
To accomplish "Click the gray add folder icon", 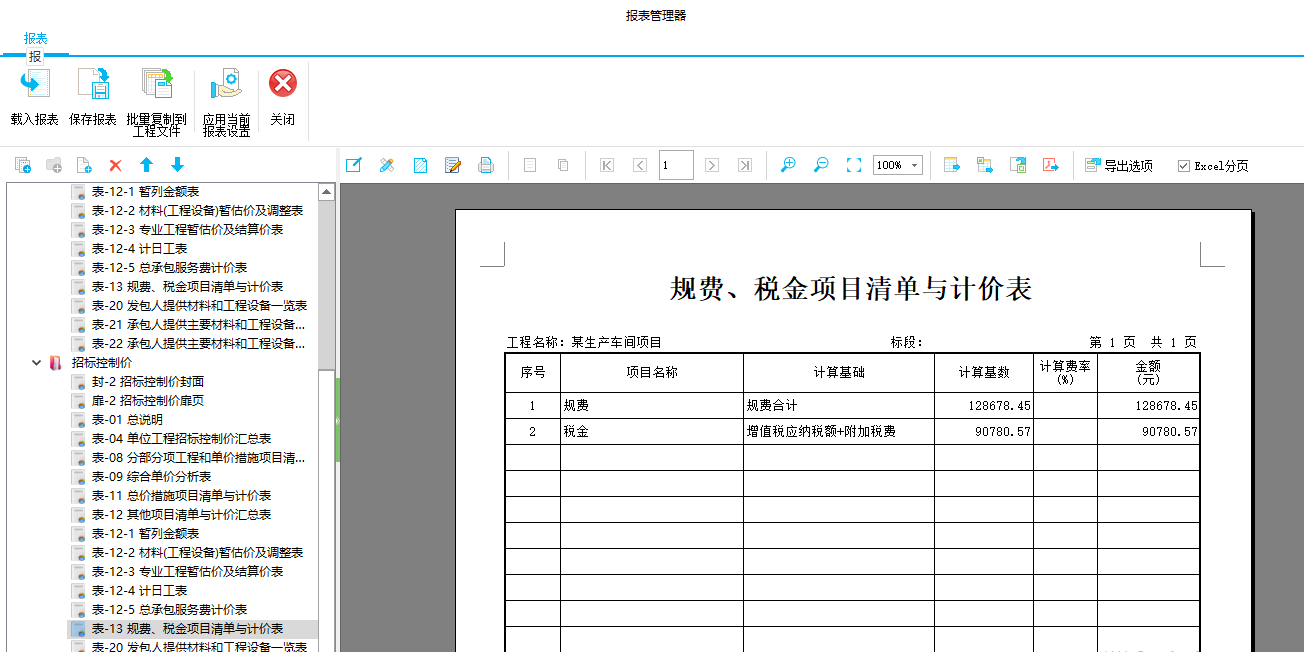I will tap(54, 165).
